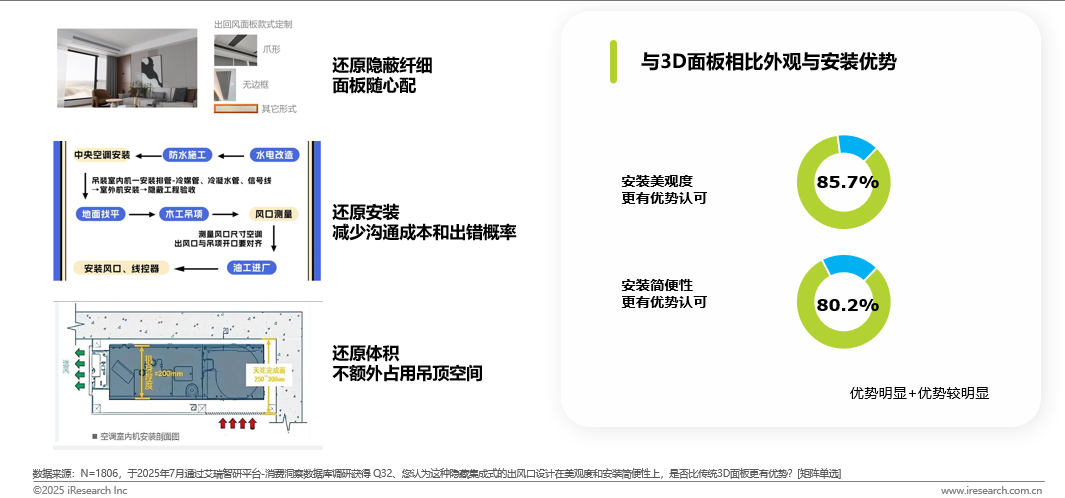Click the living room interior photo
1065x498 pixels.
(127, 68)
